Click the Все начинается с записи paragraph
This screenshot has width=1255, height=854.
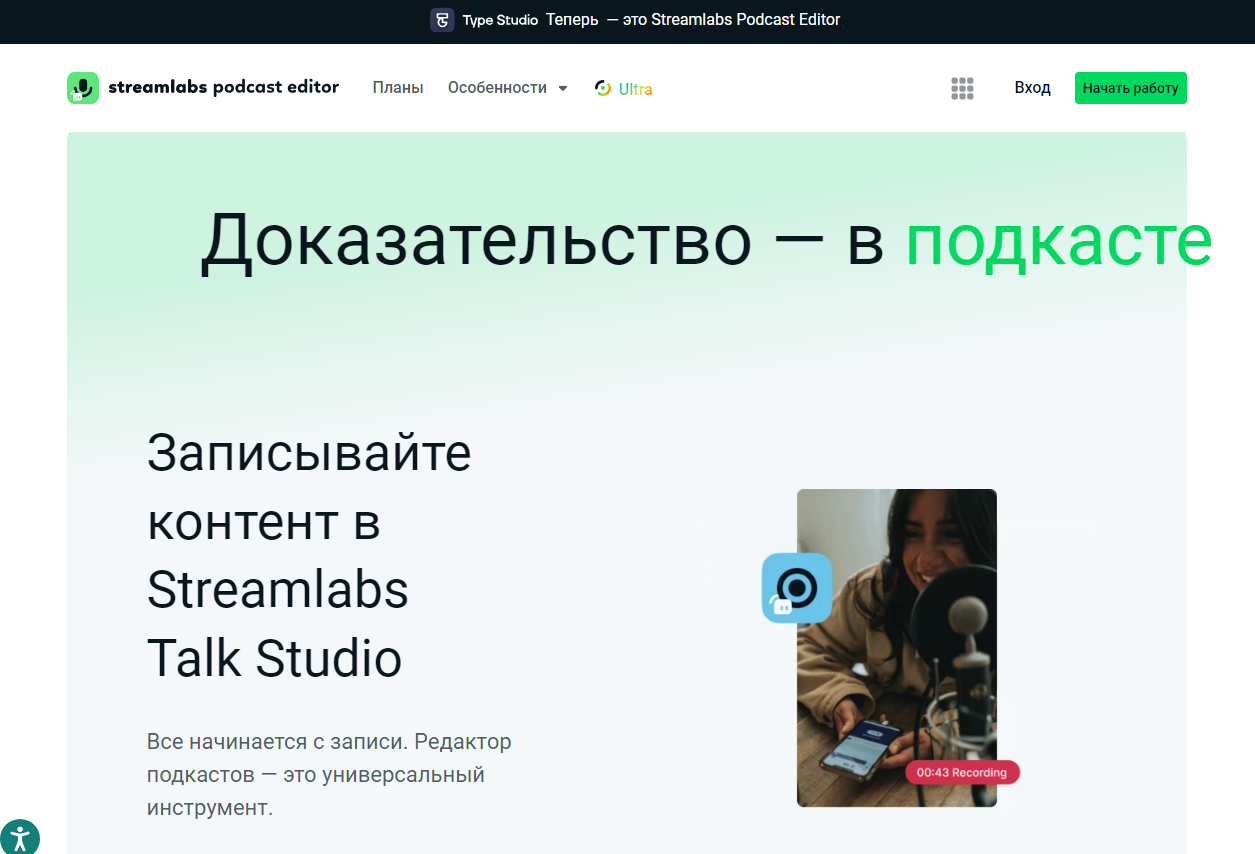(329, 775)
